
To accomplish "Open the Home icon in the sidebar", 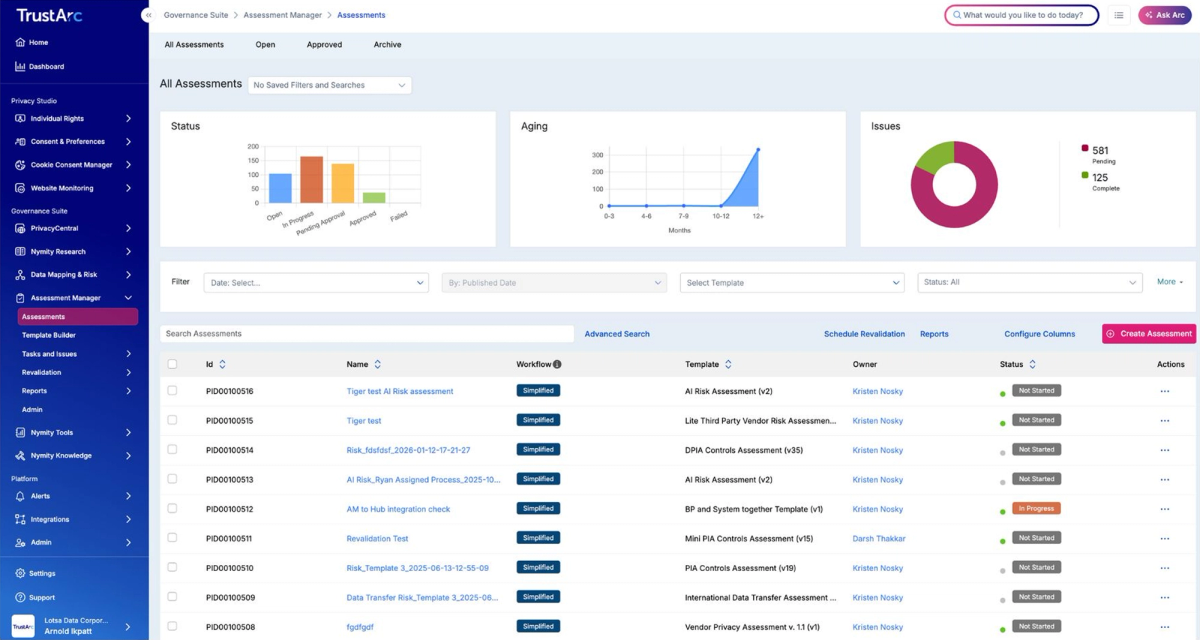I will coord(20,42).
